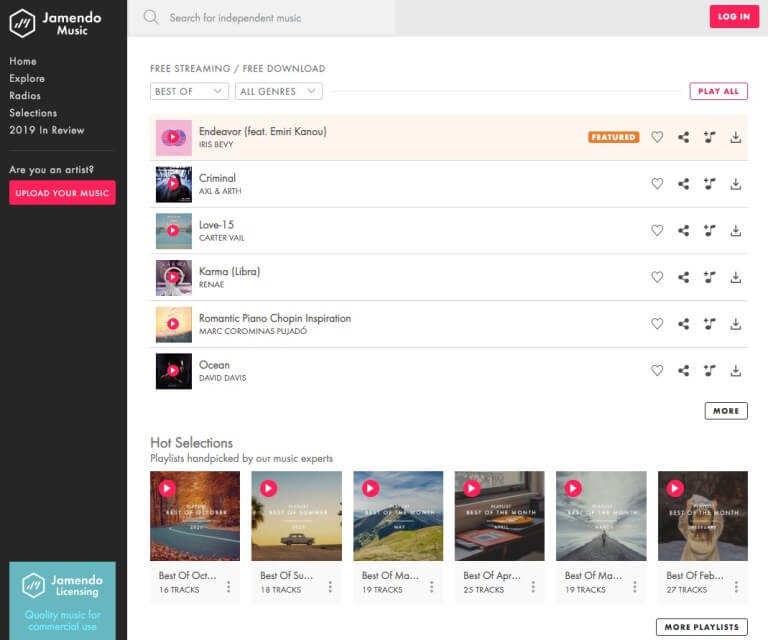Image resolution: width=768 pixels, height=640 pixels.
Task: Share the track Criminal
Action: click(x=683, y=184)
